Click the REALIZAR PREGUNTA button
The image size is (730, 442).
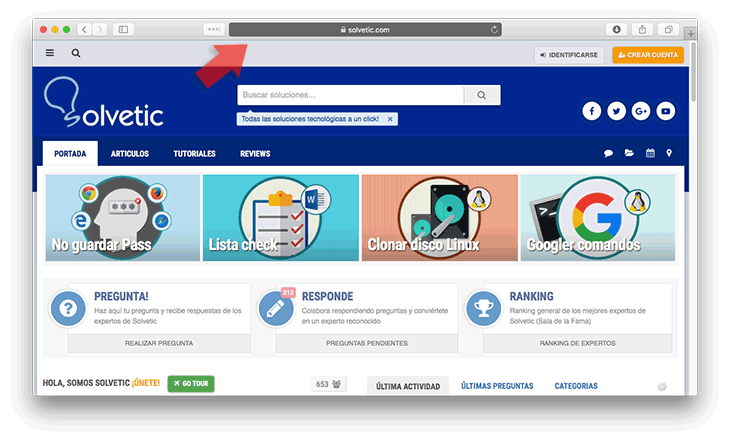159,343
